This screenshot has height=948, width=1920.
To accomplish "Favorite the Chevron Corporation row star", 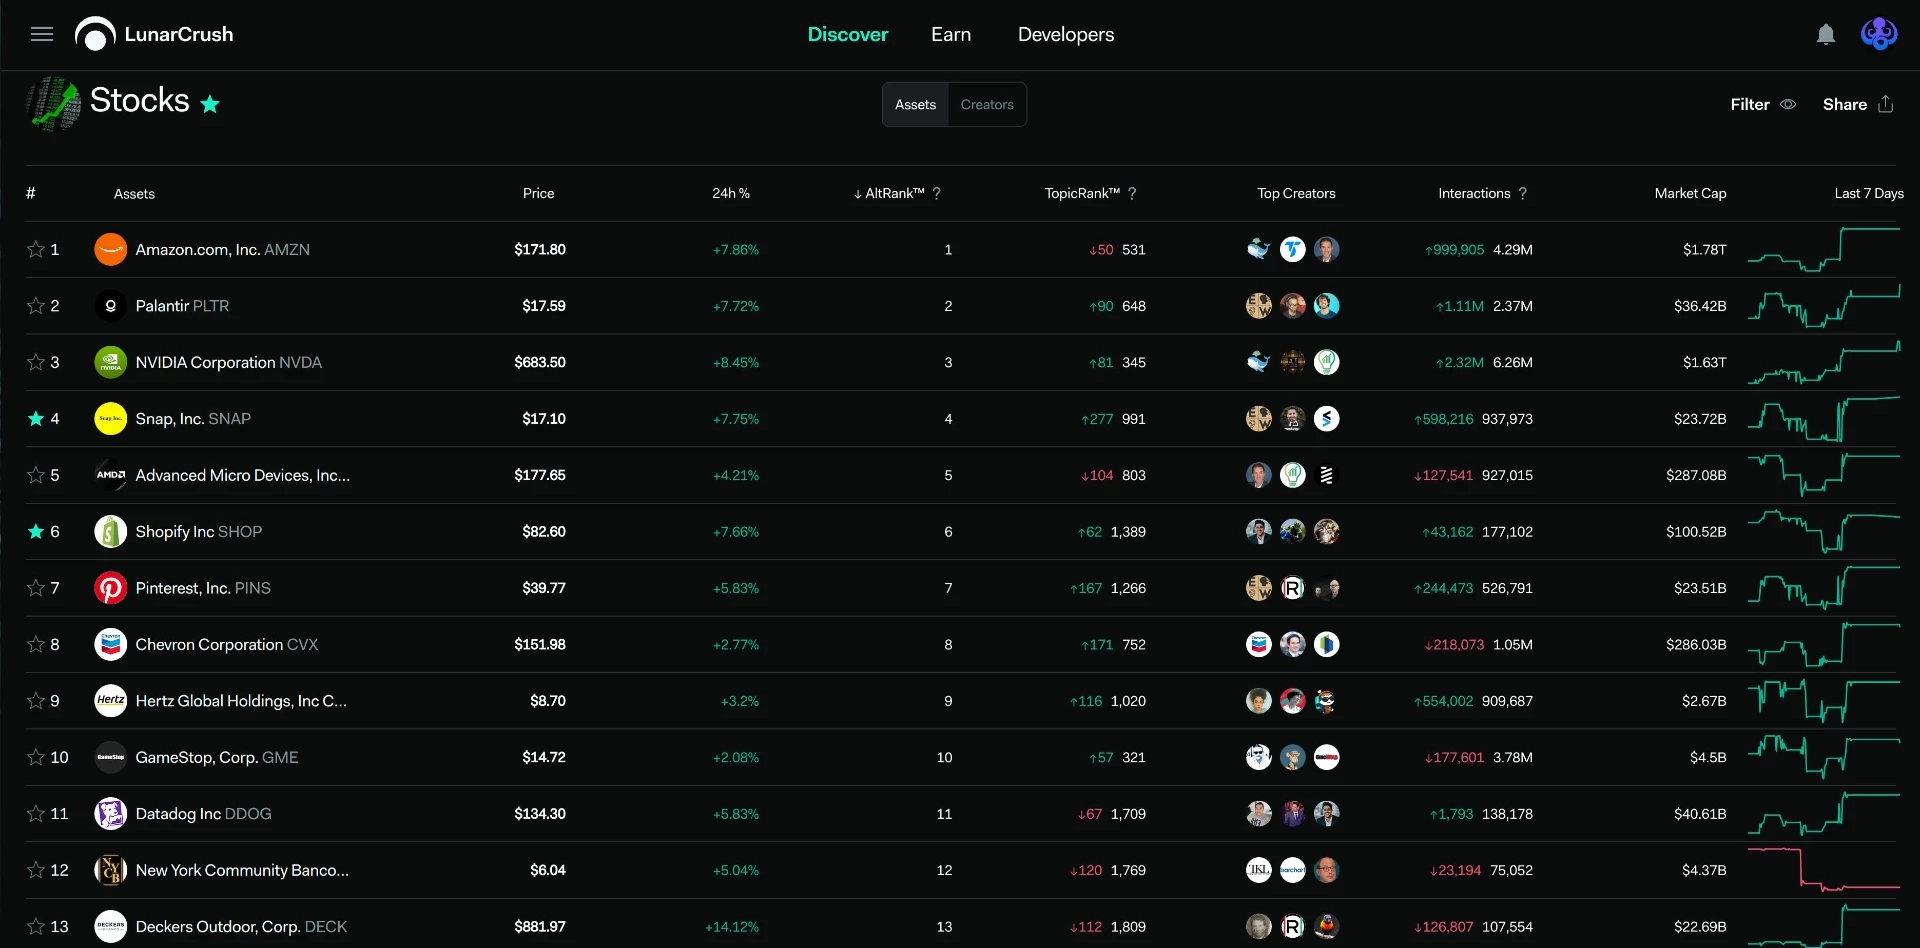I will click(36, 645).
